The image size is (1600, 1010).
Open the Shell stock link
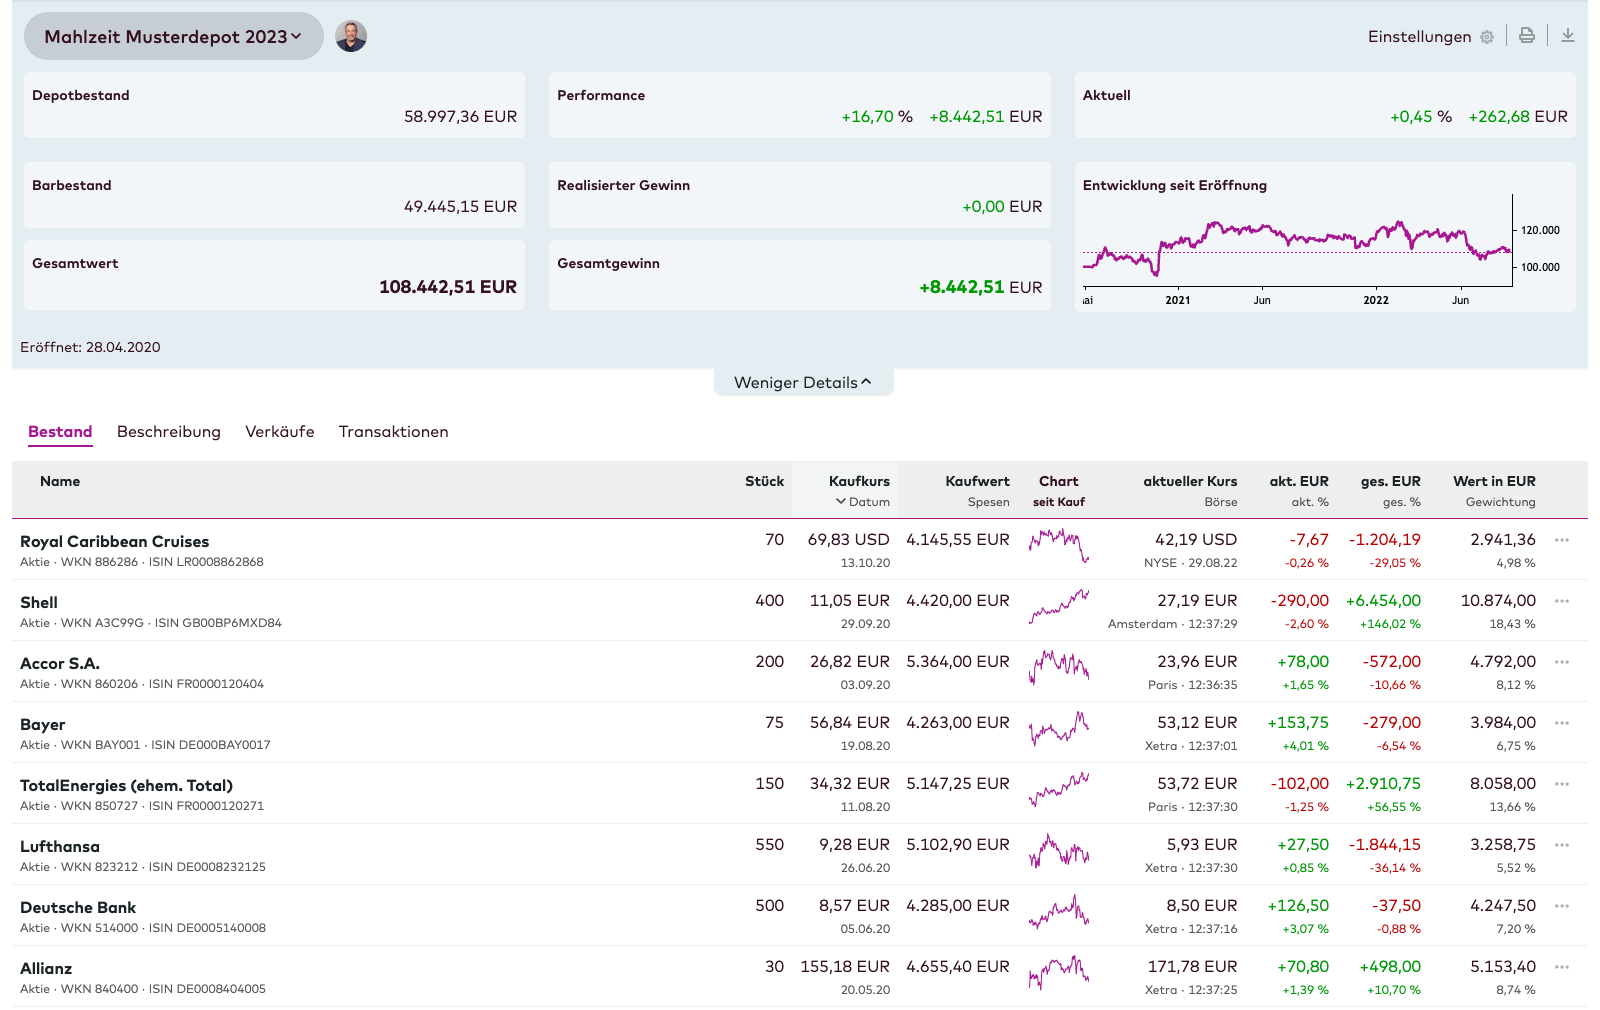[39, 602]
